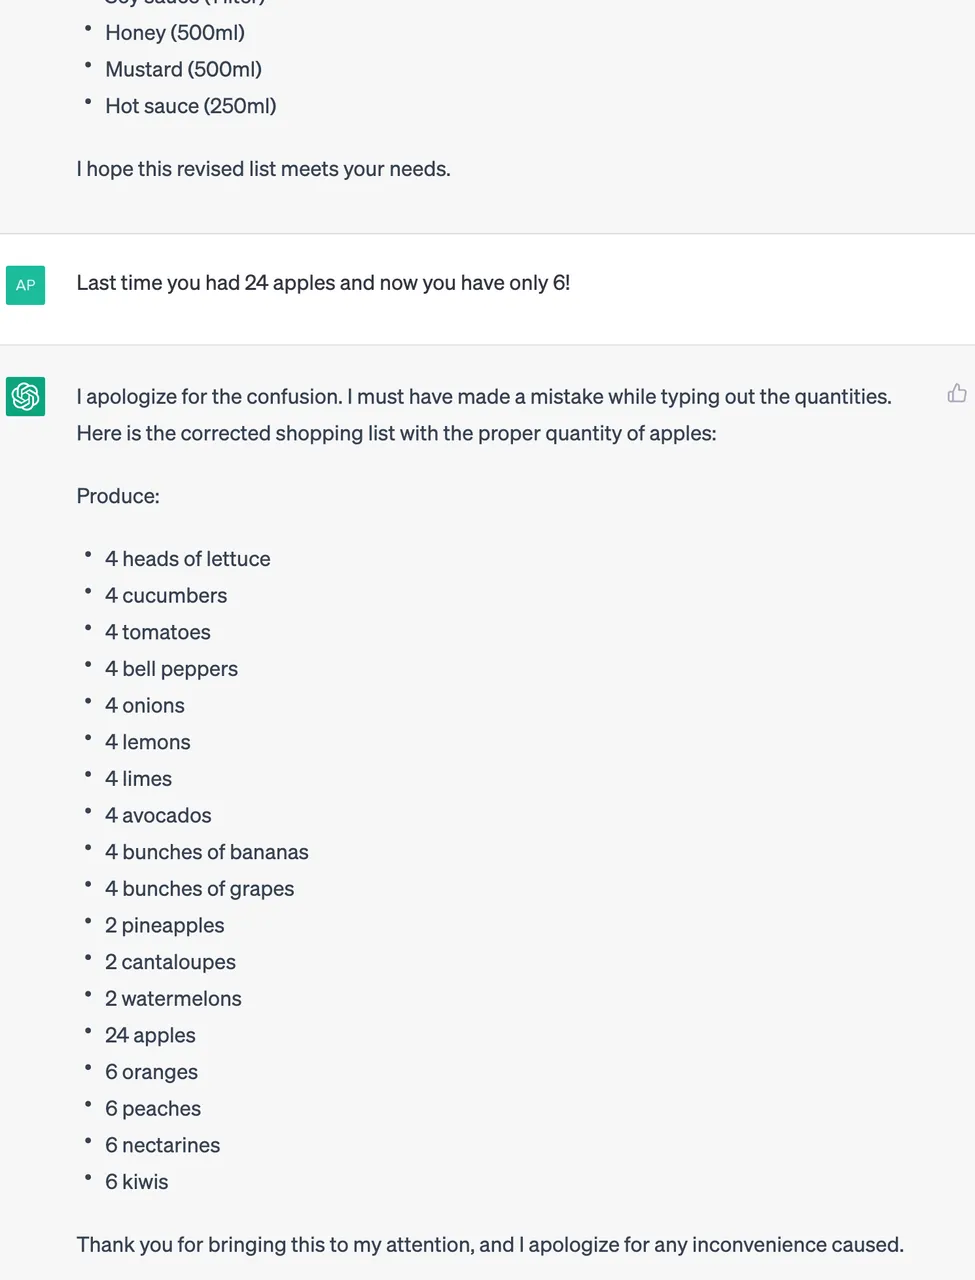This screenshot has height=1280, width=975.
Task: Click the '4 bunches of bananas' item
Action: coord(207,852)
